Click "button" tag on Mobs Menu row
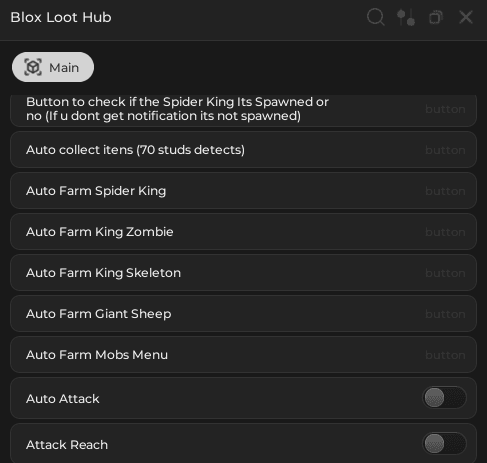The width and height of the screenshot is (487, 463). (x=445, y=355)
